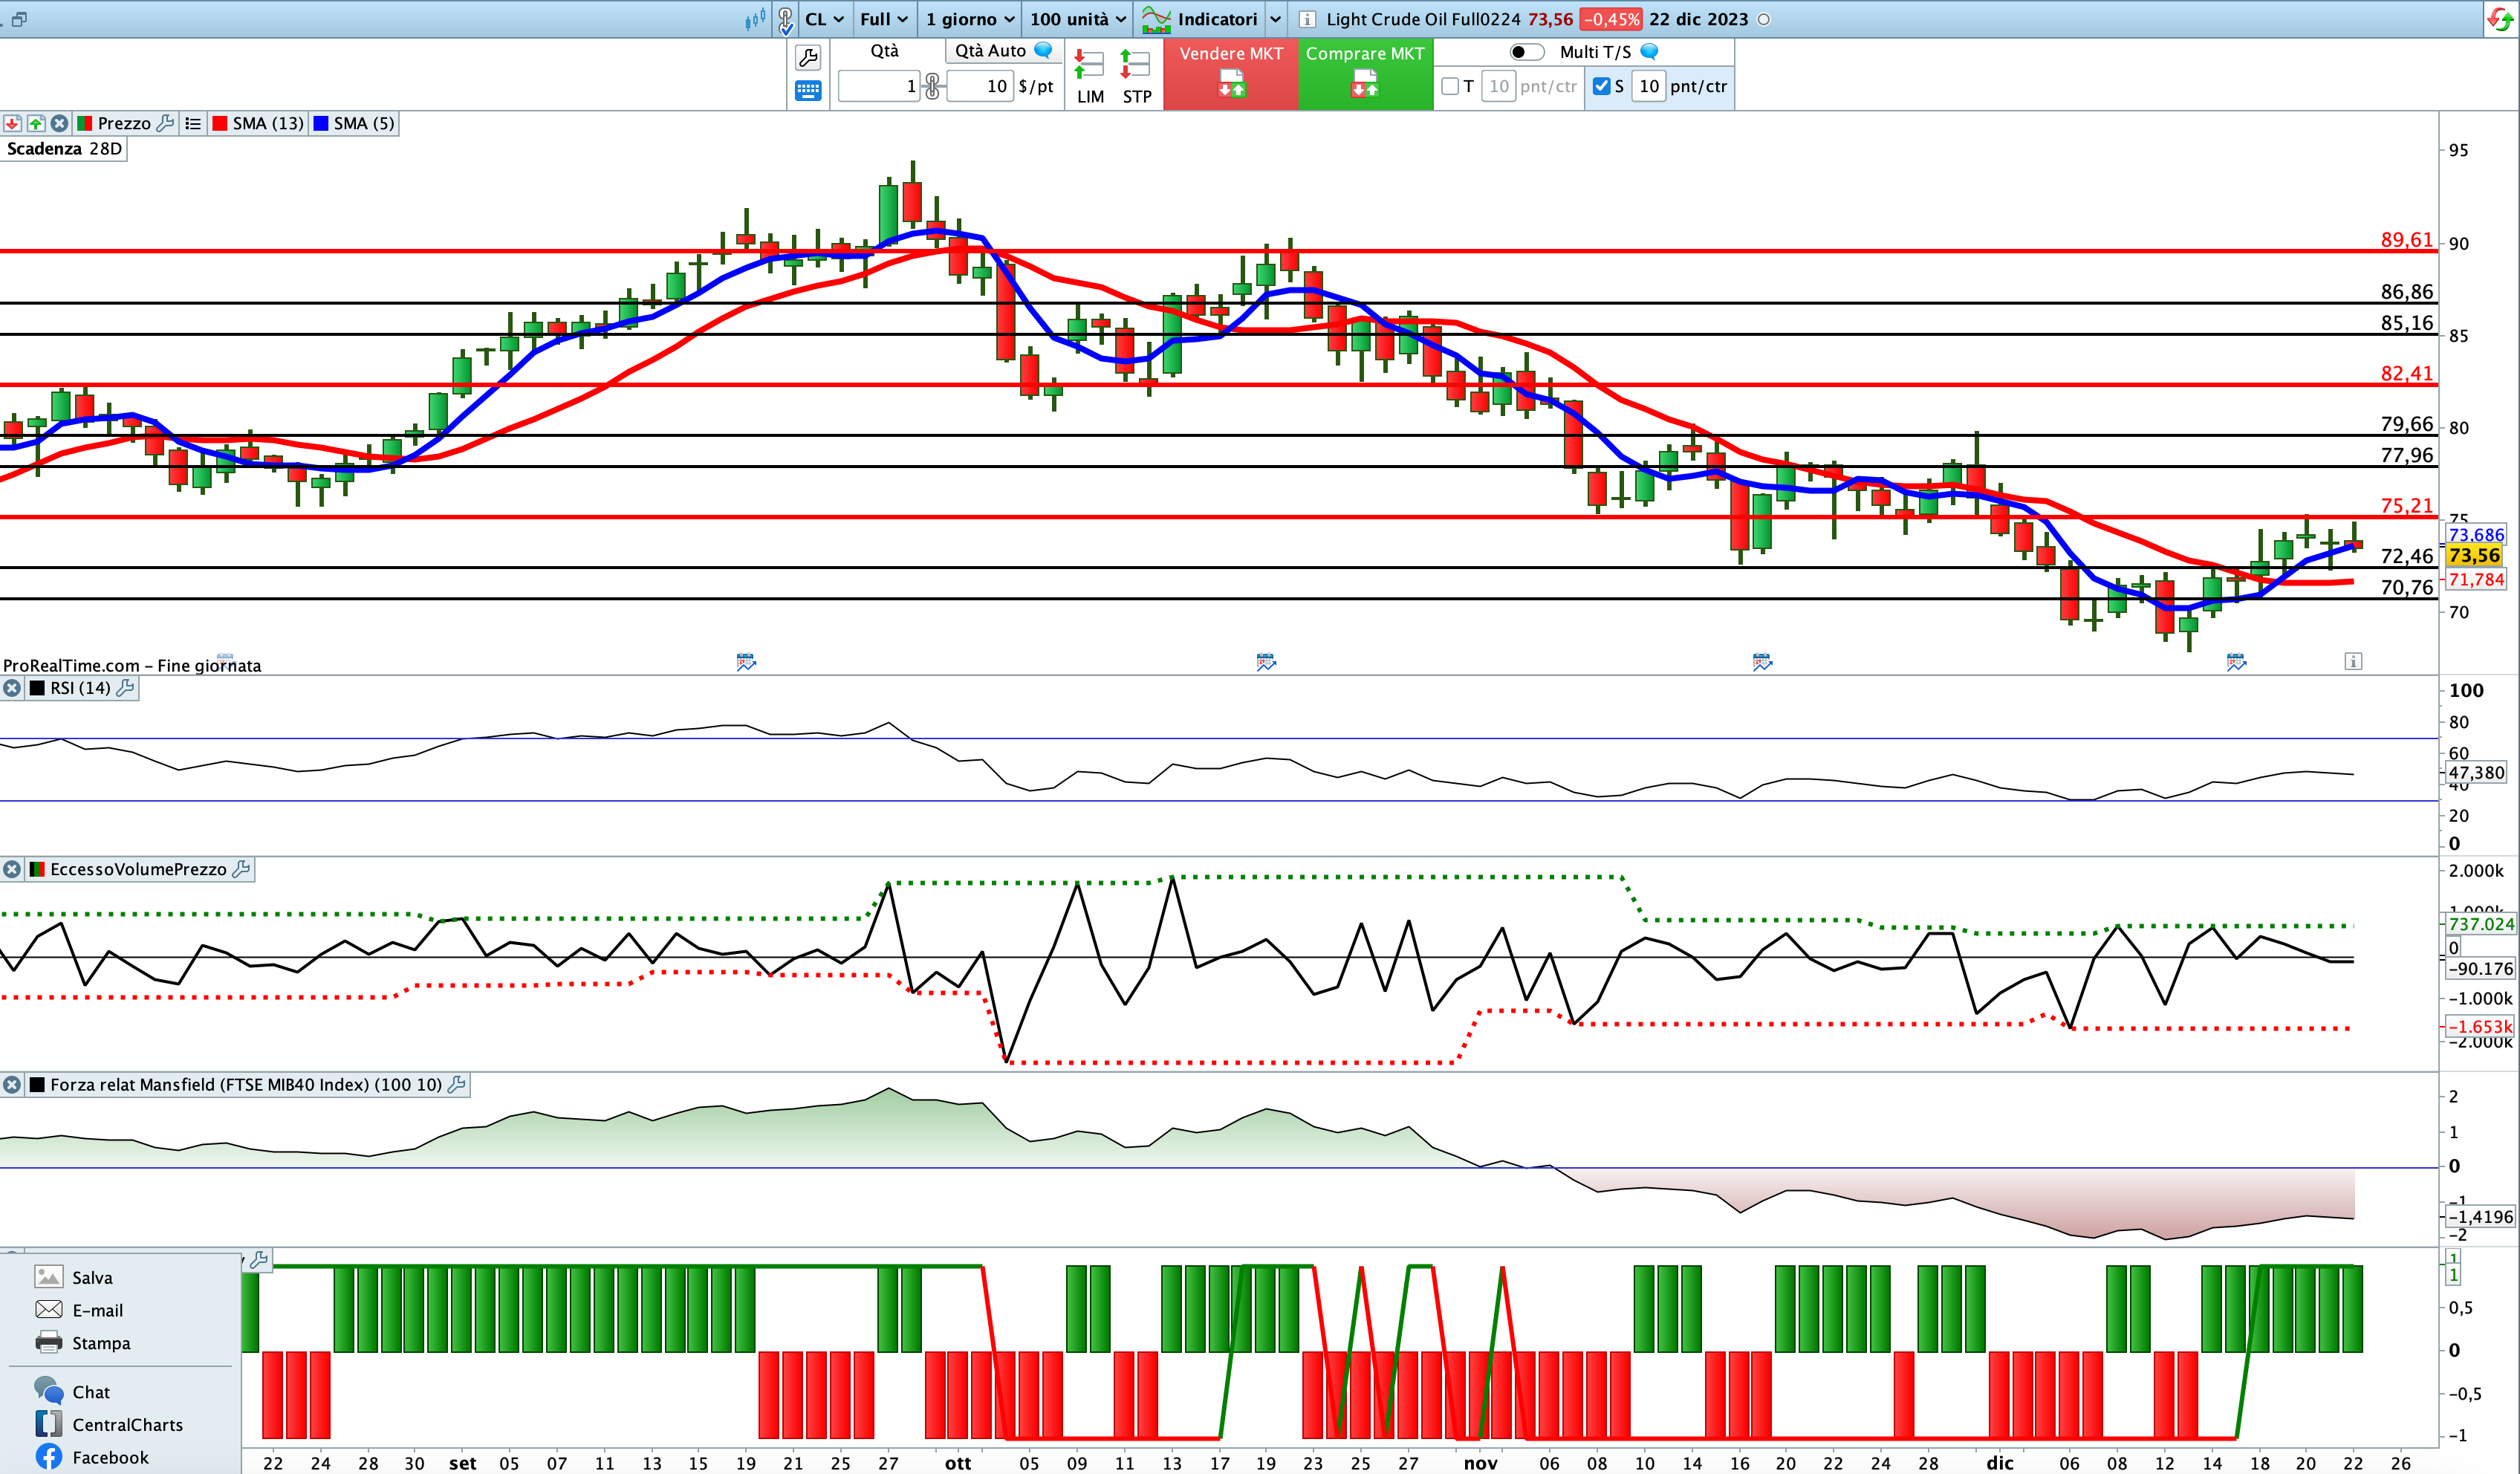Click the quantity link chain icon
This screenshot has width=2520, height=1474.
(x=932, y=86)
